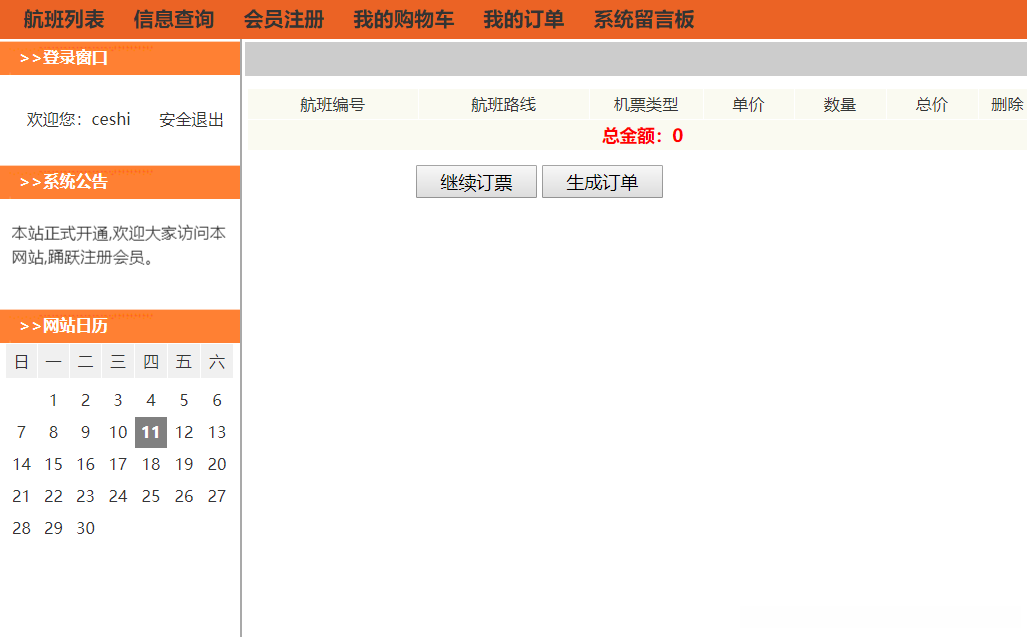The width and height of the screenshot is (1027, 637).
Task: Click the 日 weekday header
Action: coord(21,361)
